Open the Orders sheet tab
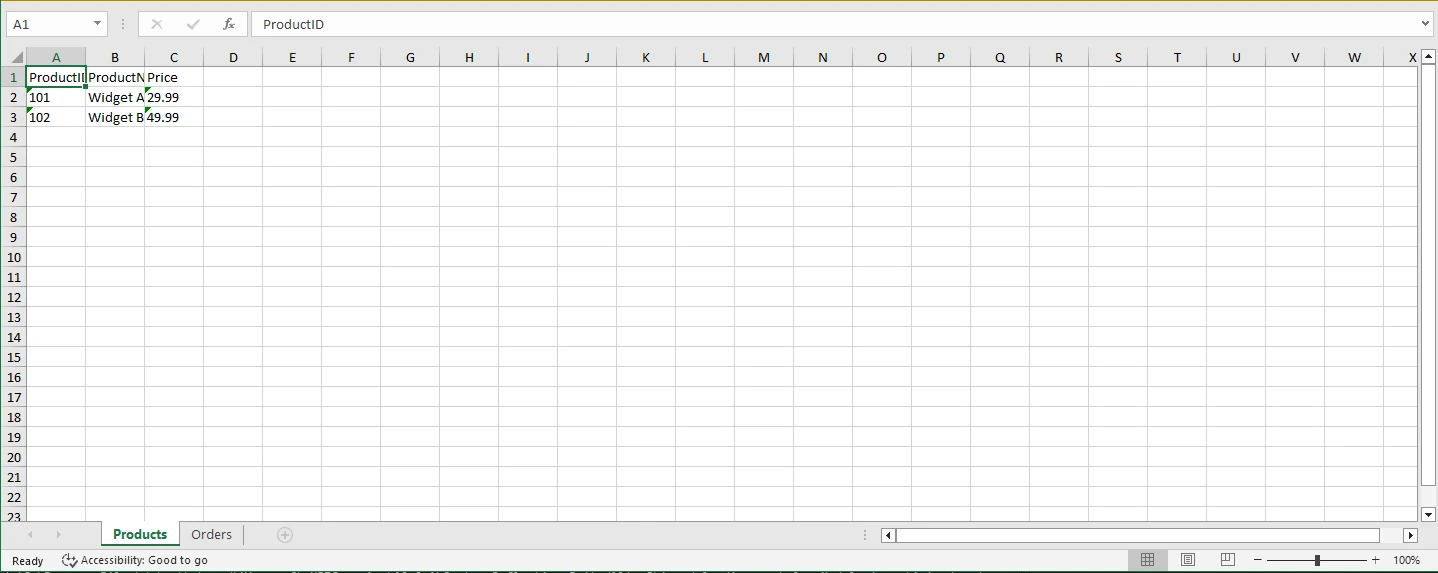The width and height of the screenshot is (1438, 573). point(211,535)
